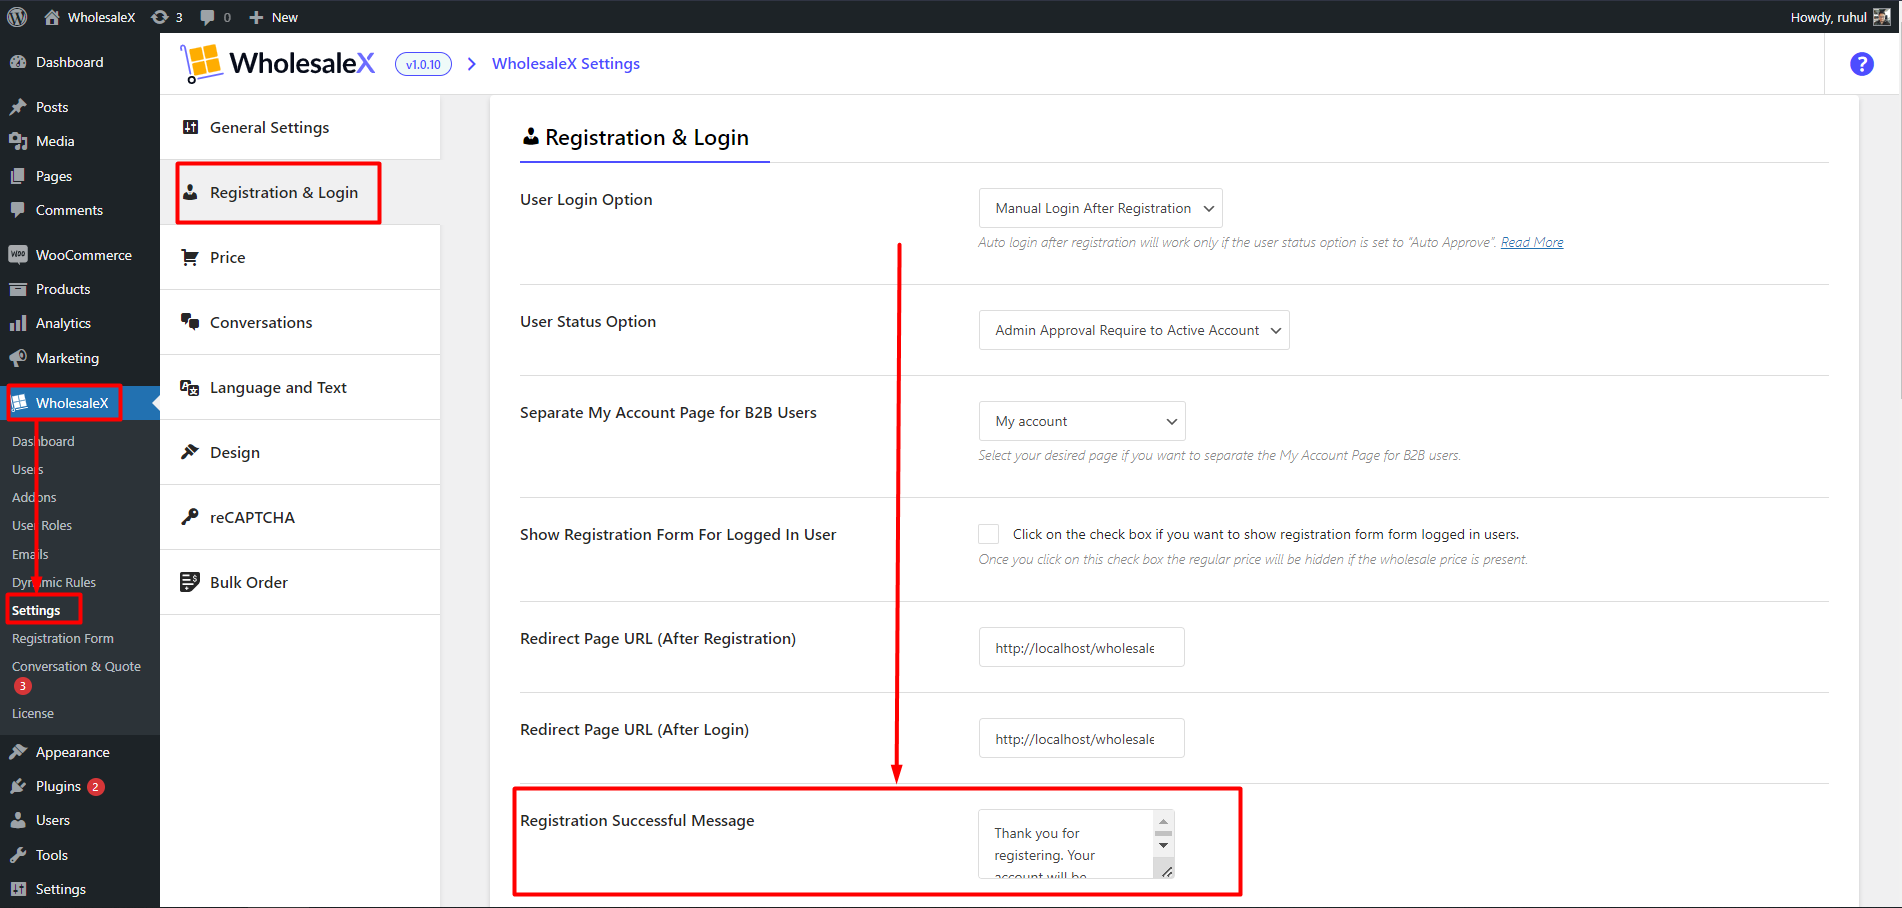Screen dimensions: 1902x908
Task: Open the My account page dropdown
Action: tap(1082, 421)
